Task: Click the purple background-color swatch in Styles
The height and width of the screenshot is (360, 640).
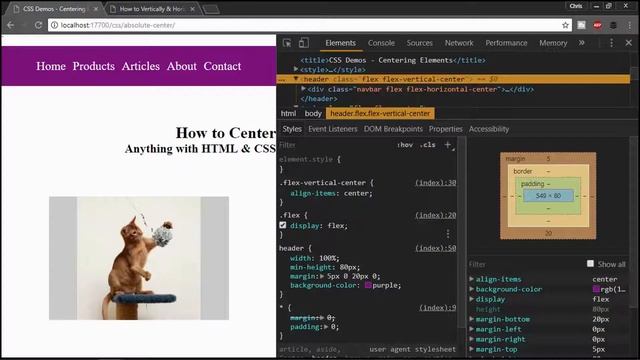Action: click(x=368, y=285)
